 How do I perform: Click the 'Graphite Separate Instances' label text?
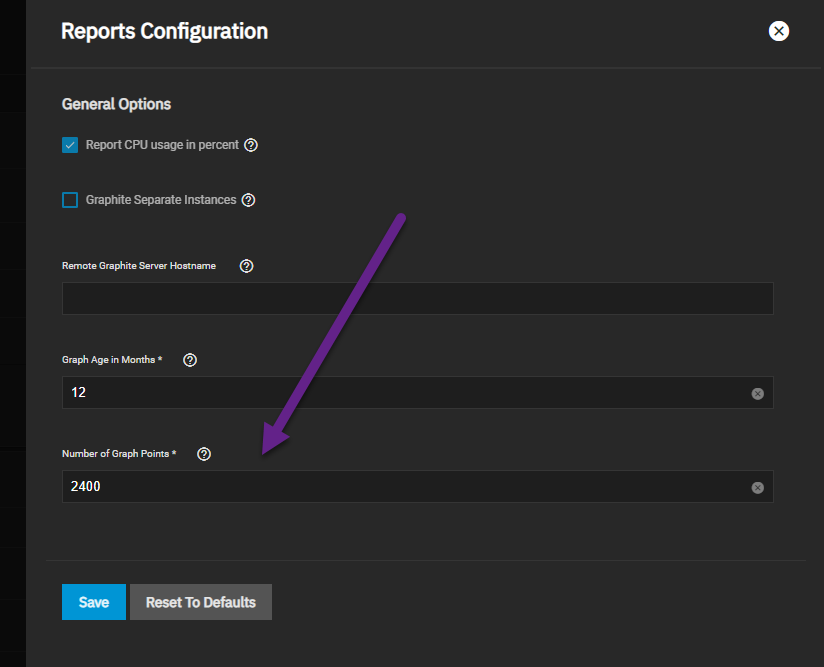[x=161, y=200]
